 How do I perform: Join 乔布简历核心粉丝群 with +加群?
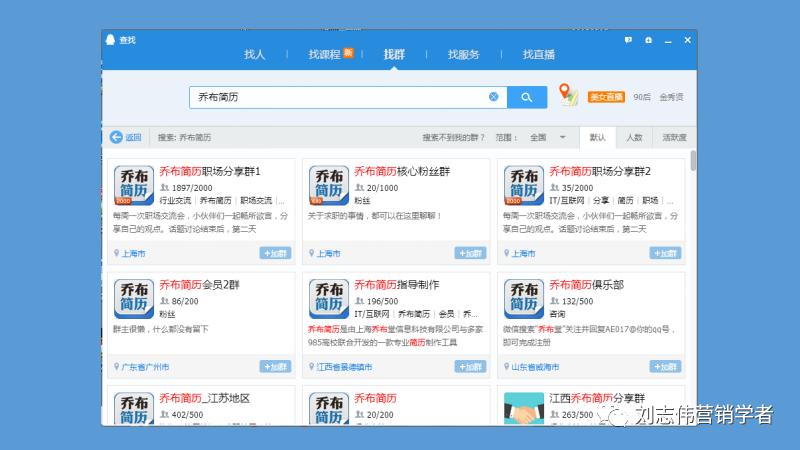(470, 253)
